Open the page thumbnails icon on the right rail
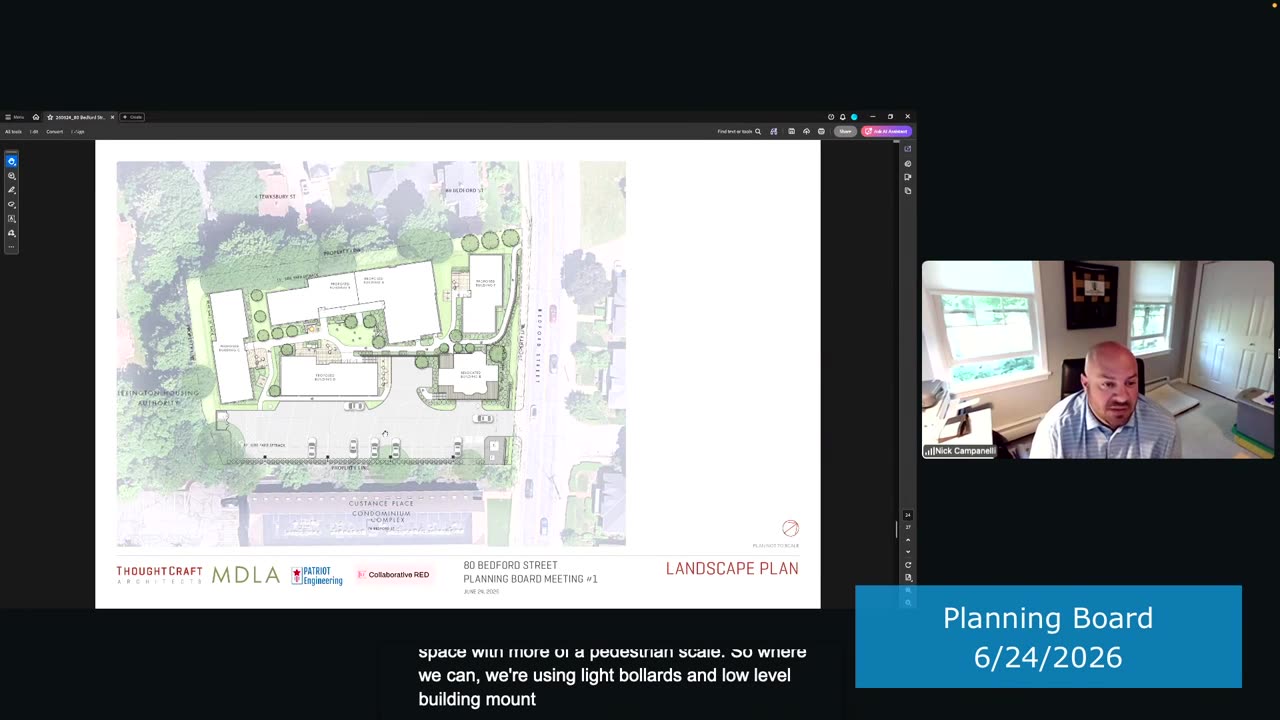Image resolution: width=1280 pixels, height=720 pixels. (908, 190)
